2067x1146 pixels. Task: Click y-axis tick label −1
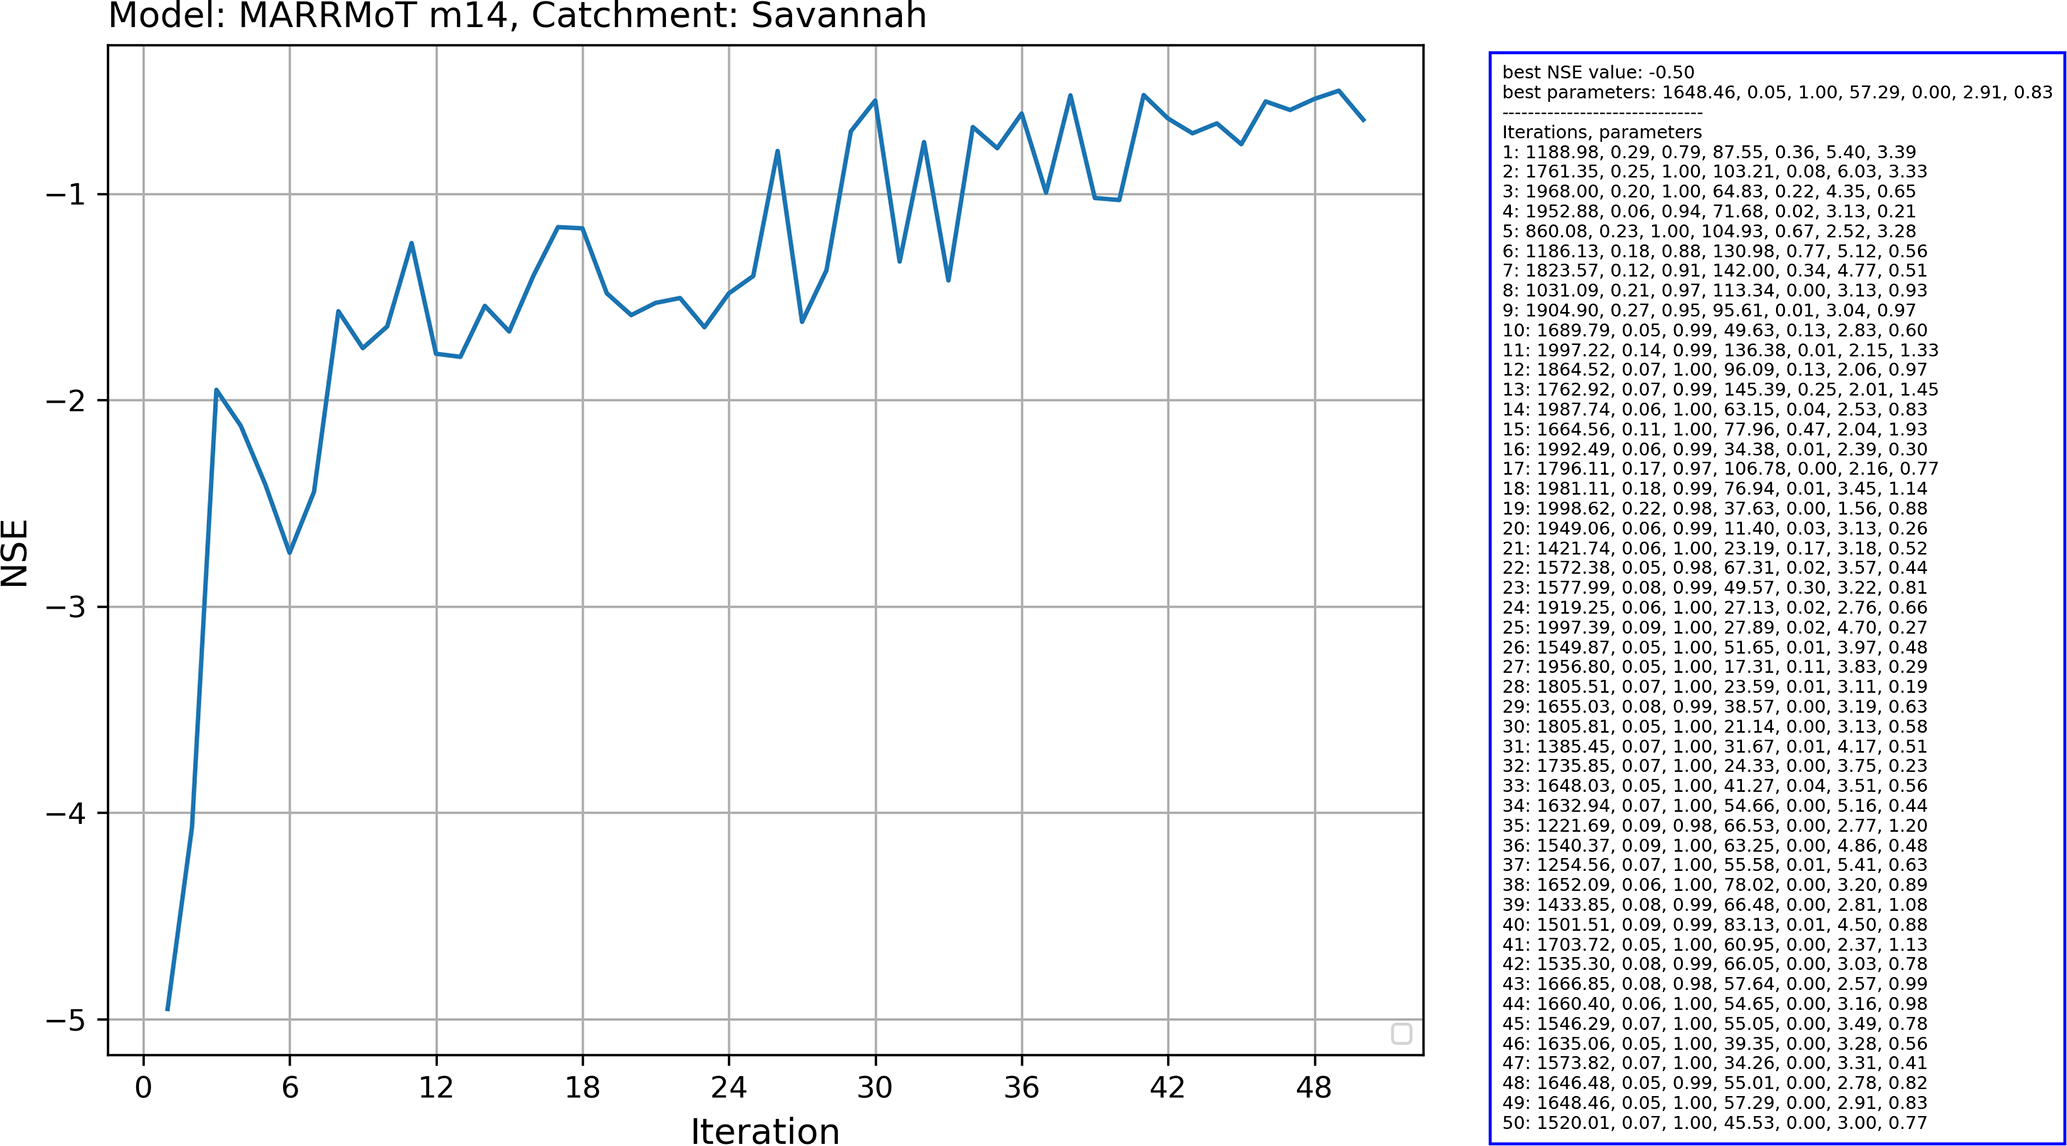(x=66, y=194)
